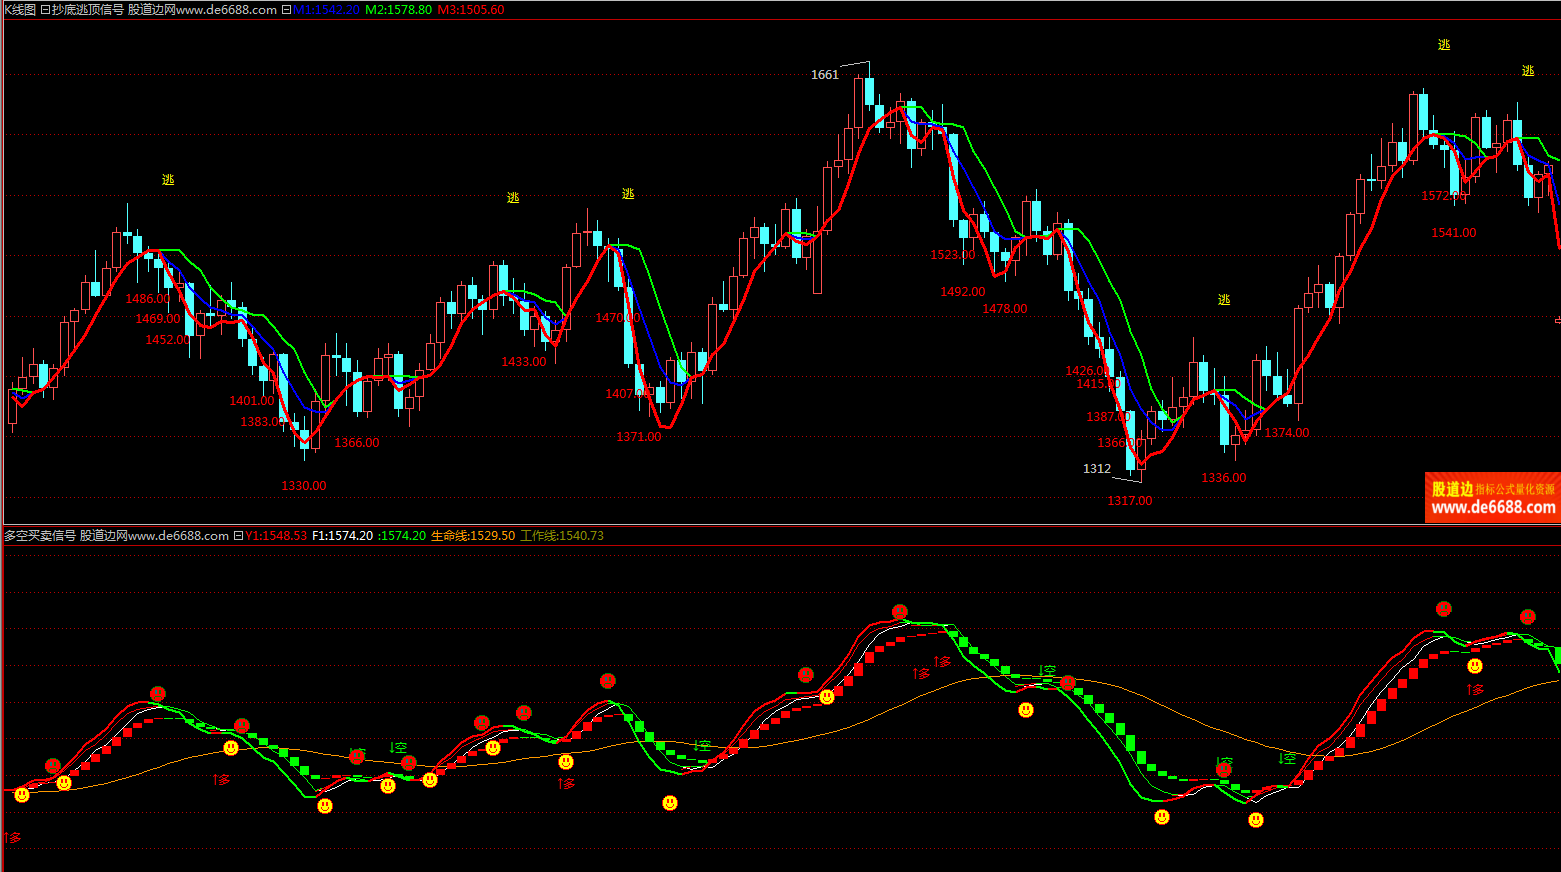Click the 逃 marker above the 1336.00 low

pos(1224,300)
